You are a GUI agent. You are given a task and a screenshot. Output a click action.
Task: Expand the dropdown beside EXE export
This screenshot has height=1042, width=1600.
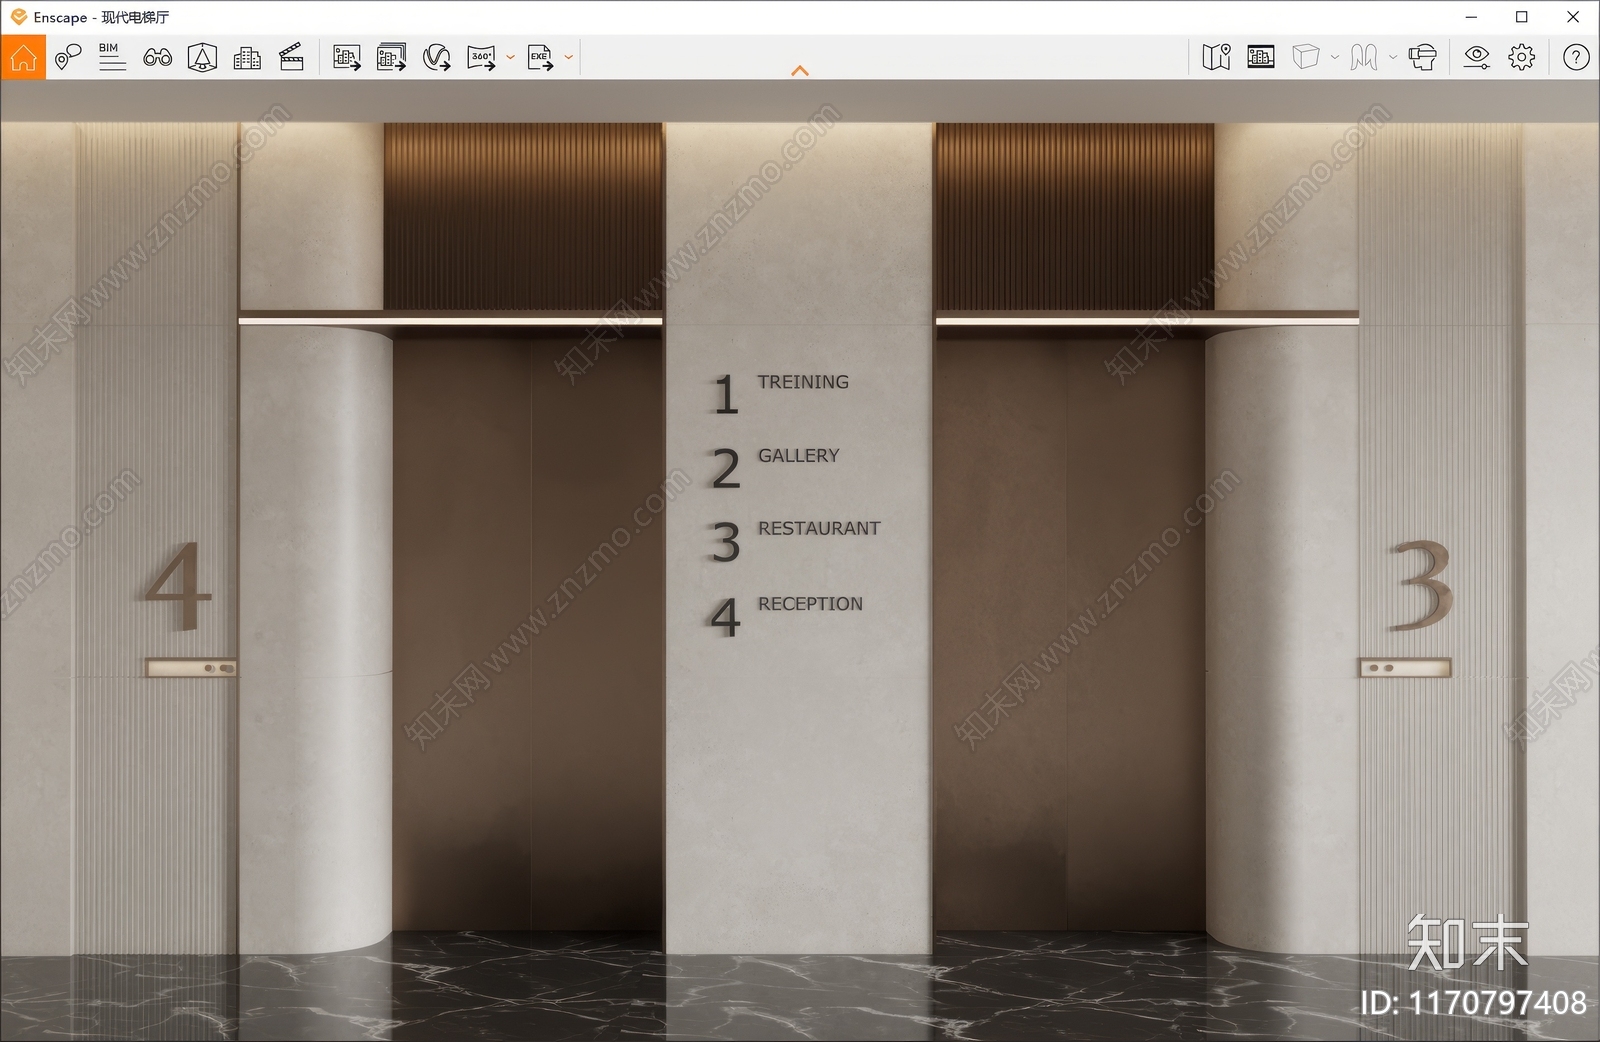click(568, 57)
